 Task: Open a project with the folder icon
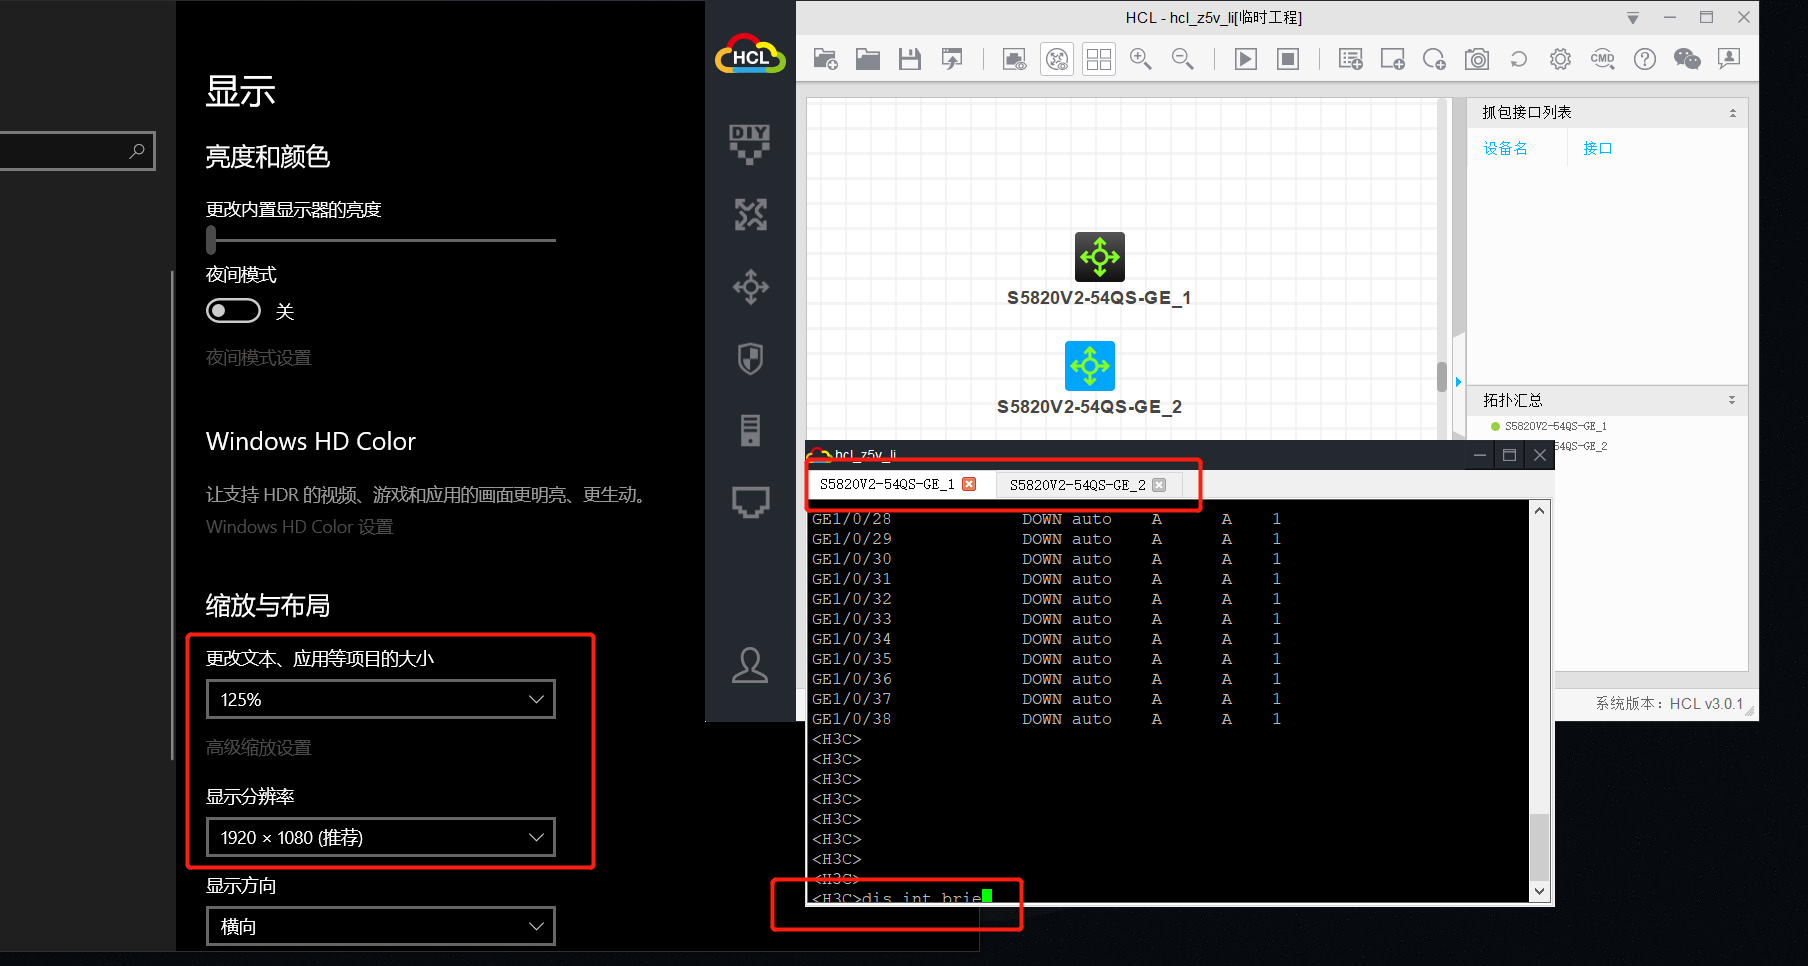[867, 59]
